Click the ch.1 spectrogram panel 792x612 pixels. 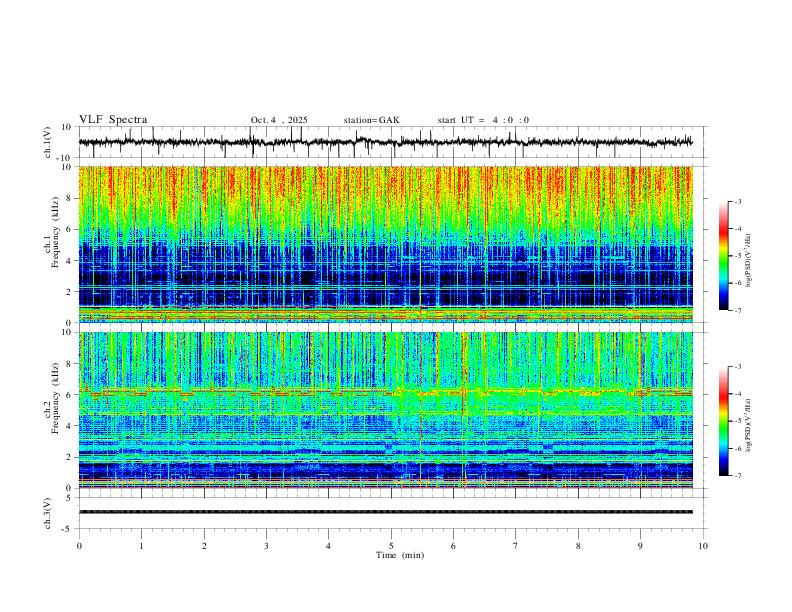[x=386, y=244]
